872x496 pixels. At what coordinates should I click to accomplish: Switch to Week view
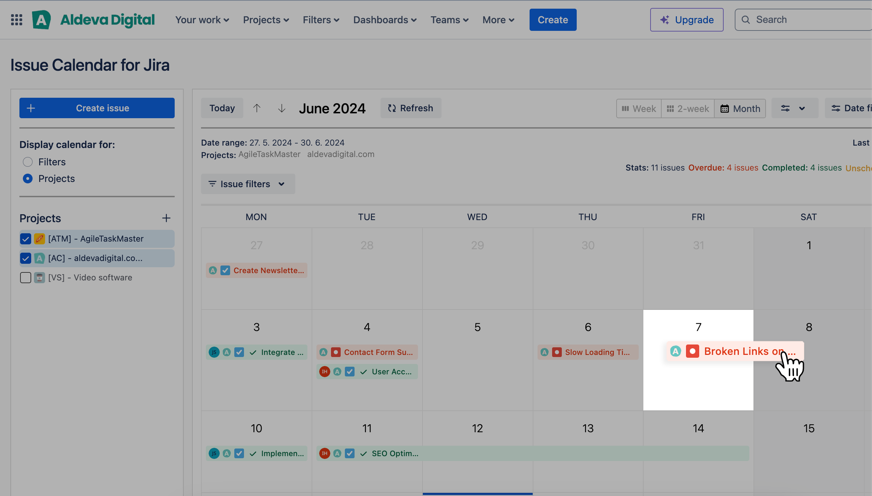[x=638, y=108]
